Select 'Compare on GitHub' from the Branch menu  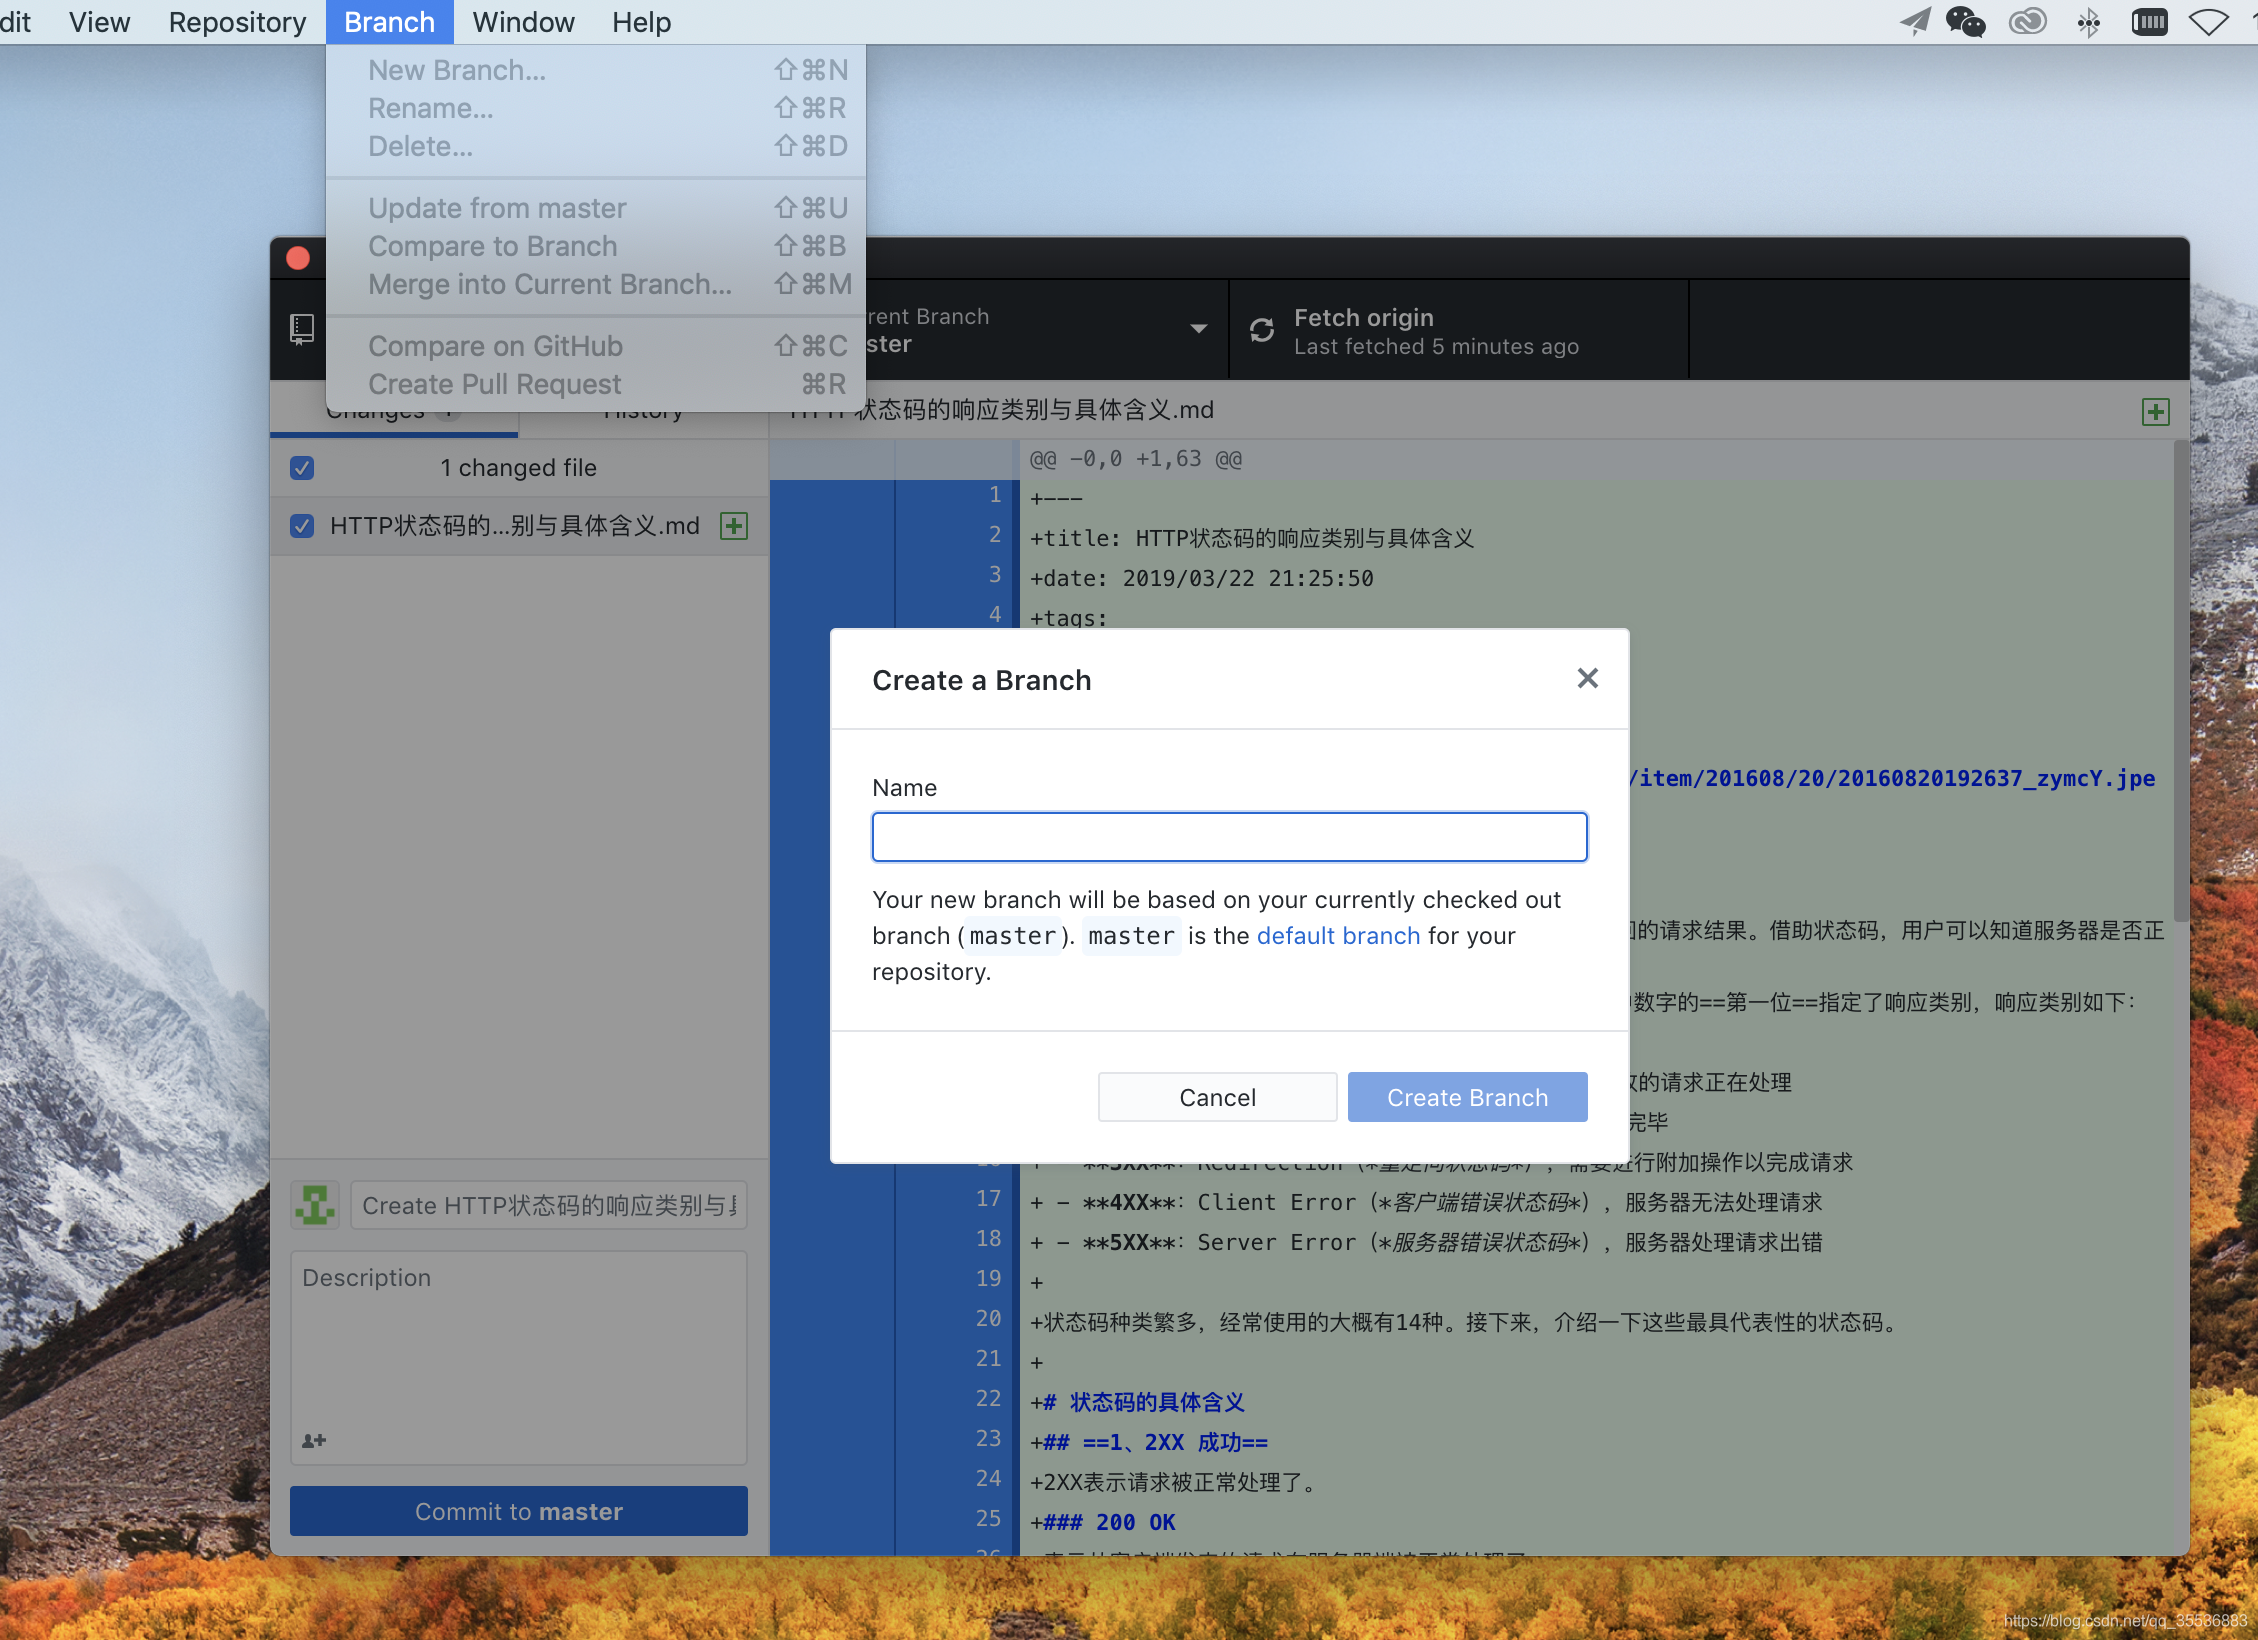[495, 345]
